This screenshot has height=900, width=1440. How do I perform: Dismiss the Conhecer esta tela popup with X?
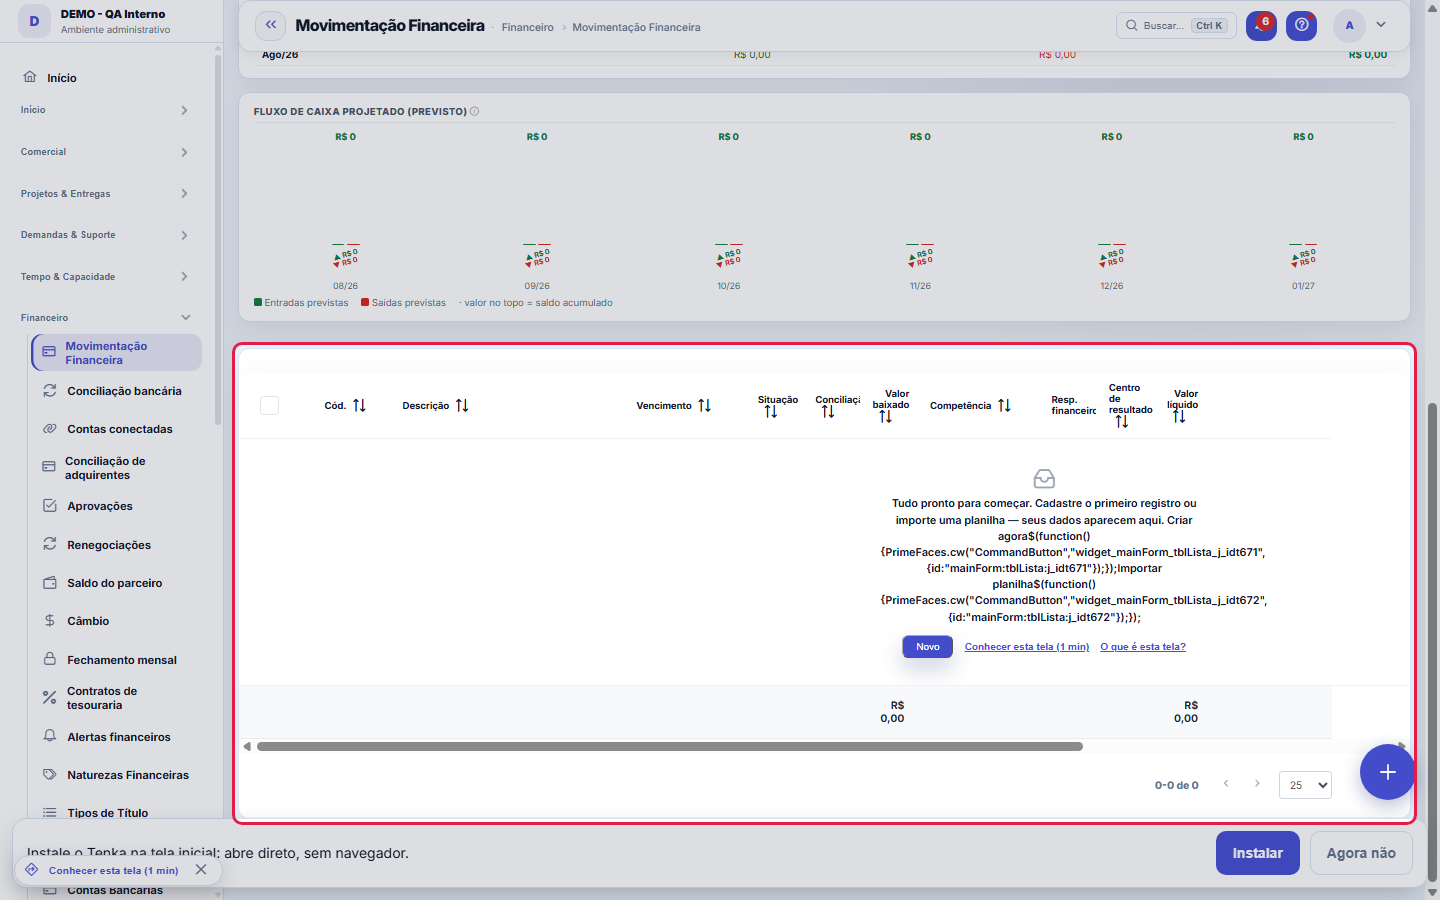(201, 870)
